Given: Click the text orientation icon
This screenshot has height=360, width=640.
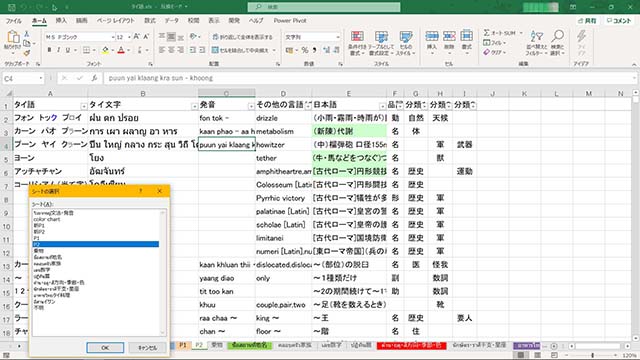Looking at the screenshot, I should tap(193, 37).
